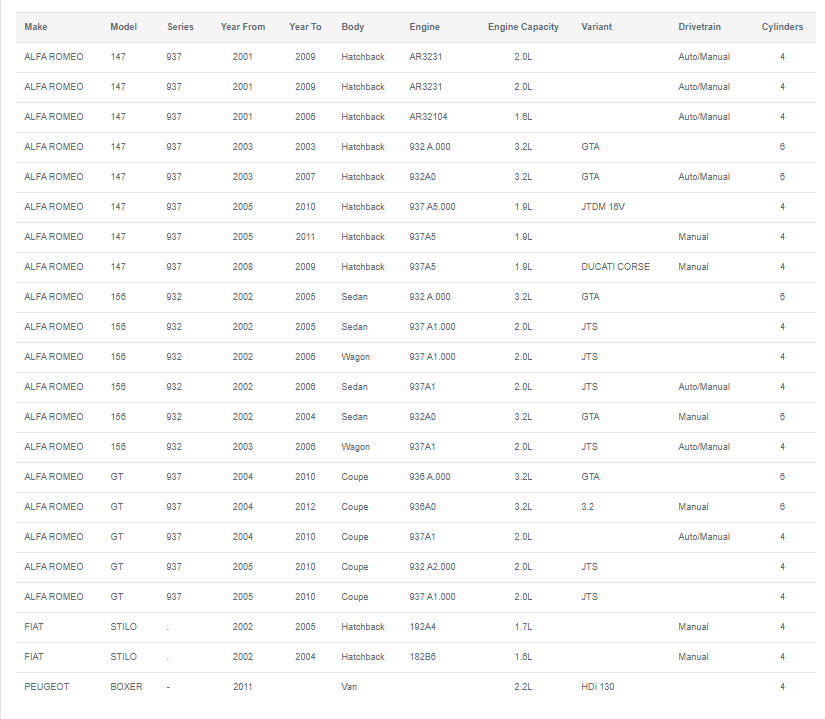Image resolution: width=825 pixels, height=719 pixels.
Task: Select the Series column header
Action: pos(180,27)
